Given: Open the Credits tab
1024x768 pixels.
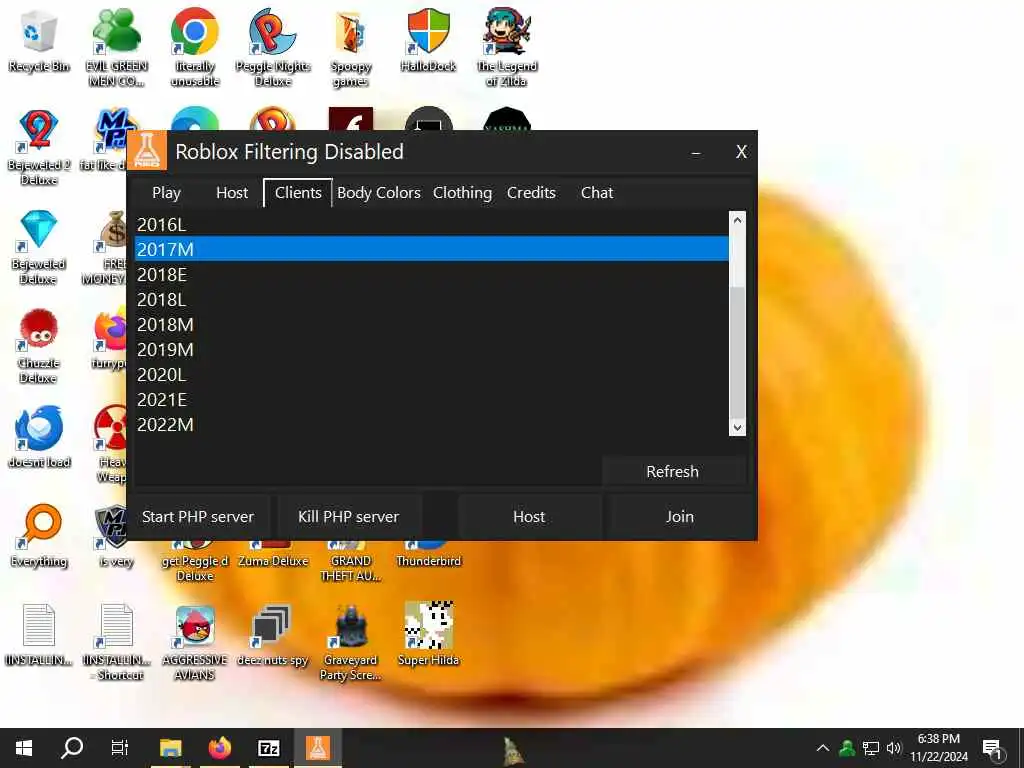Looking at the screenshot, I should point(532,193).
